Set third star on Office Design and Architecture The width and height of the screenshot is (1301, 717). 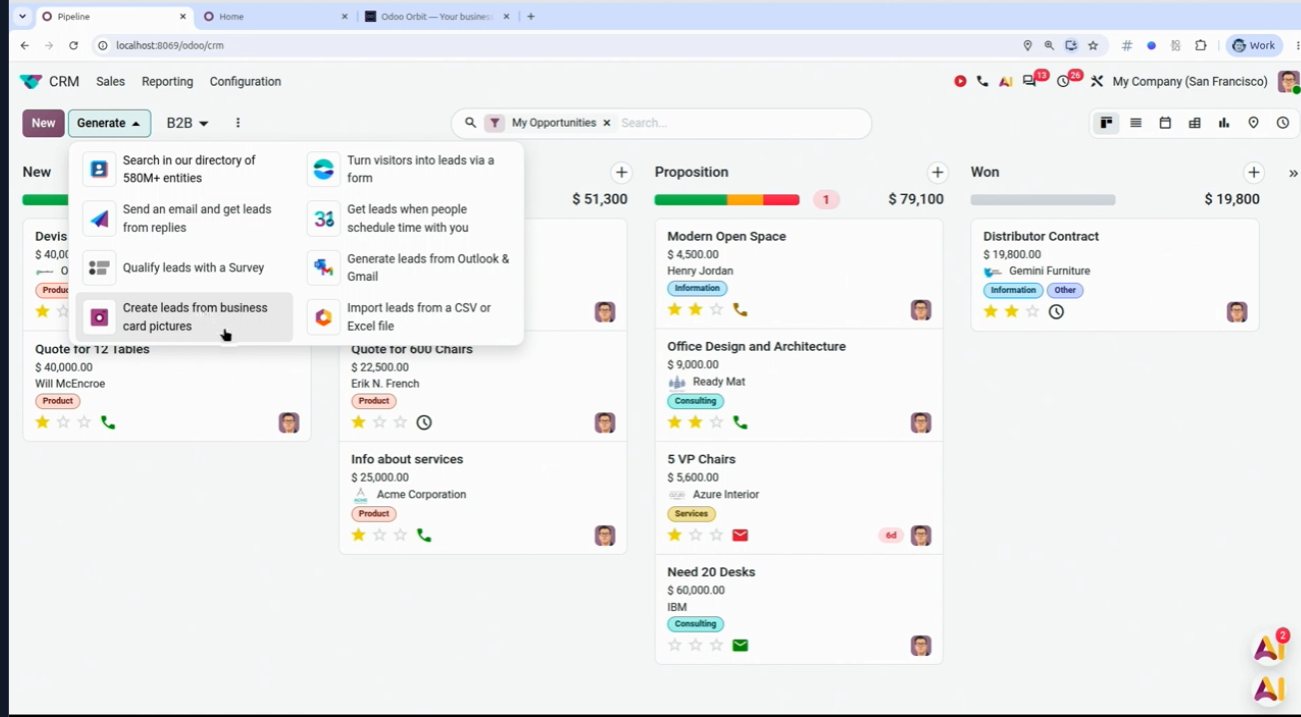pos(716,423)
